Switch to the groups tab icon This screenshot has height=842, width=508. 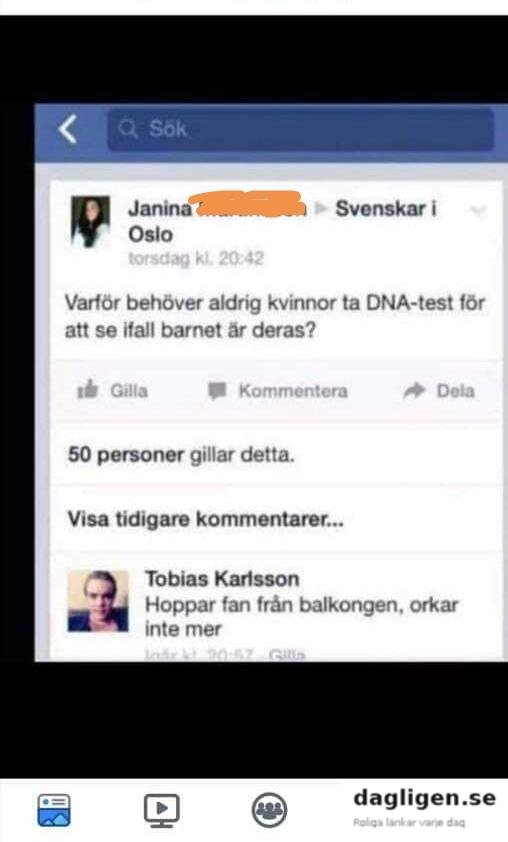269,810
